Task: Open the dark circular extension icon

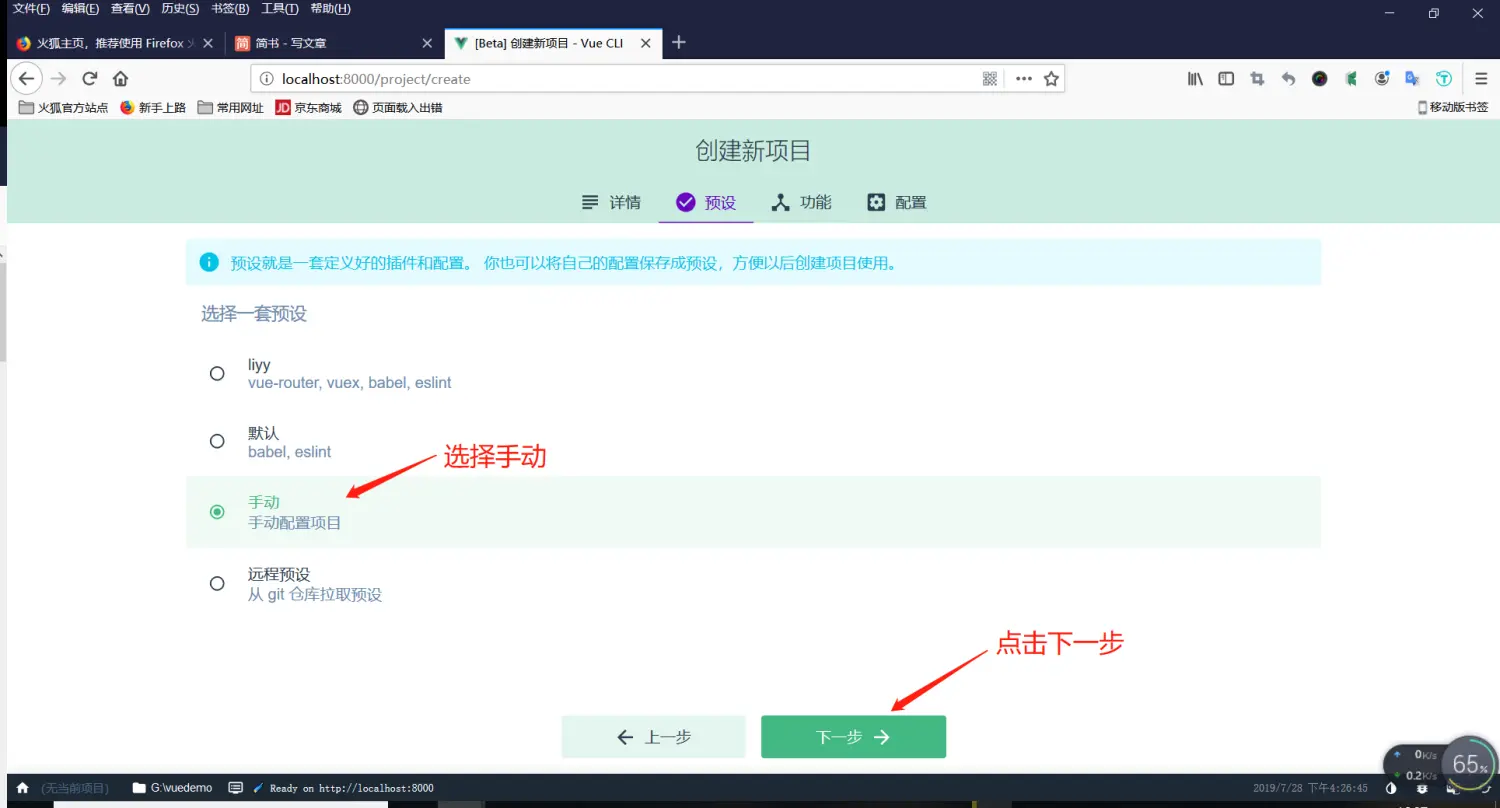Action: pyautogui.click(x=1320, y=79)
